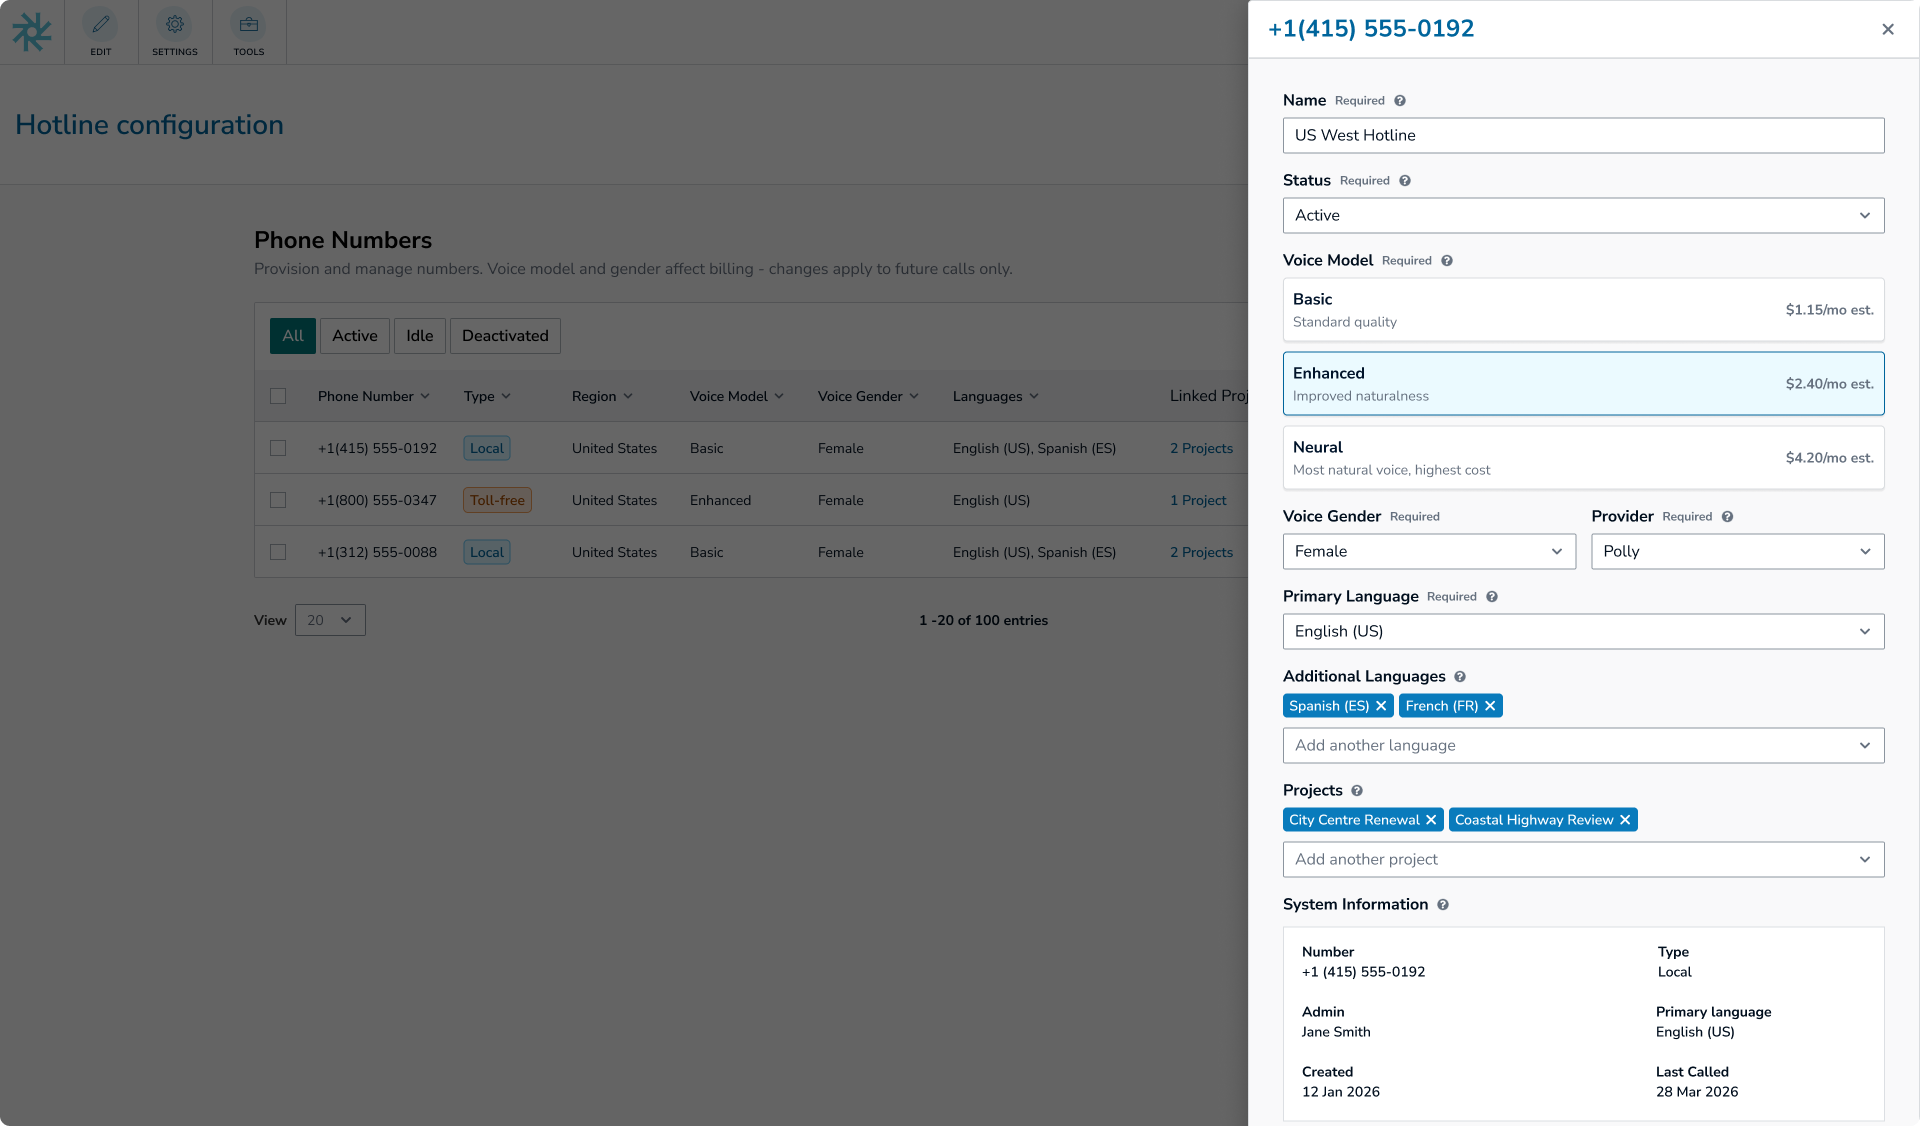Toggle the select-all header checkbox
1920x1126 pixels.
[x=278, y=396]
